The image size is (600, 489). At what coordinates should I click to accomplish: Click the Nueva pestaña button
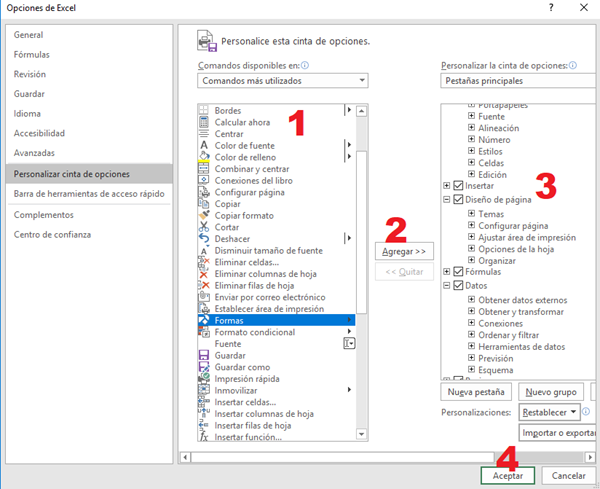pyautogui.click(x=476, y=392)
